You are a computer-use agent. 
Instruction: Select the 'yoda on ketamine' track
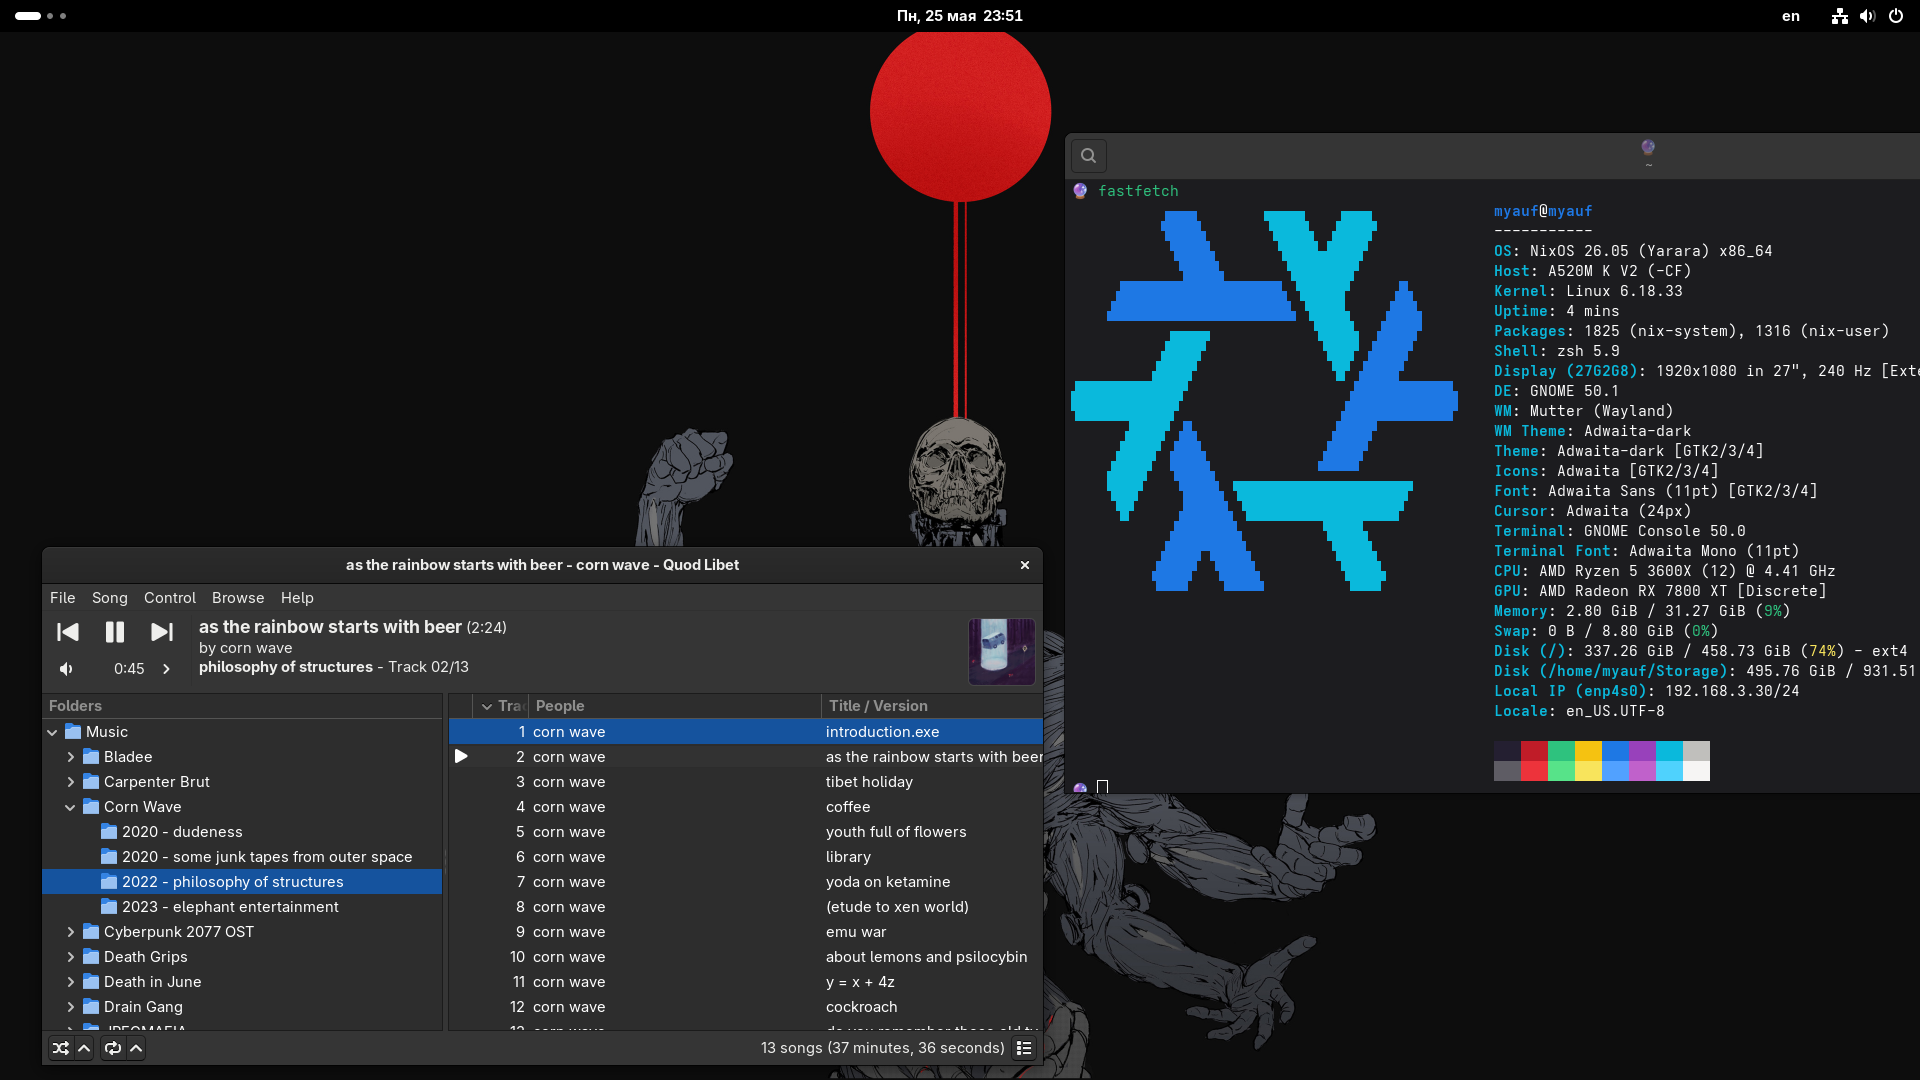pyautogui.click(x=746, y=882)
